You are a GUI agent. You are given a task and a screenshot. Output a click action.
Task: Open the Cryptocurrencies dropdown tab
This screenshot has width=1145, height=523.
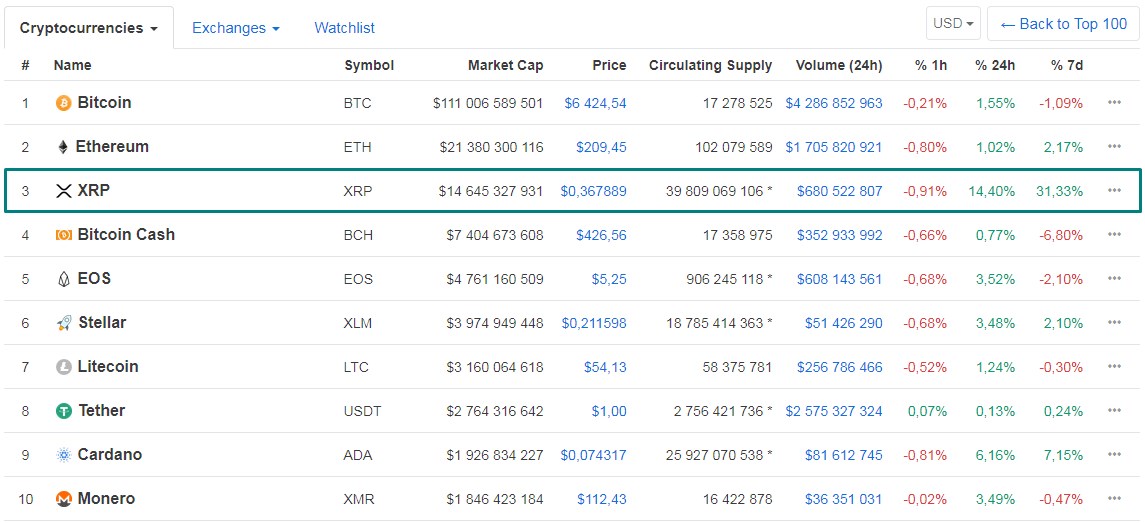[88, 28]
